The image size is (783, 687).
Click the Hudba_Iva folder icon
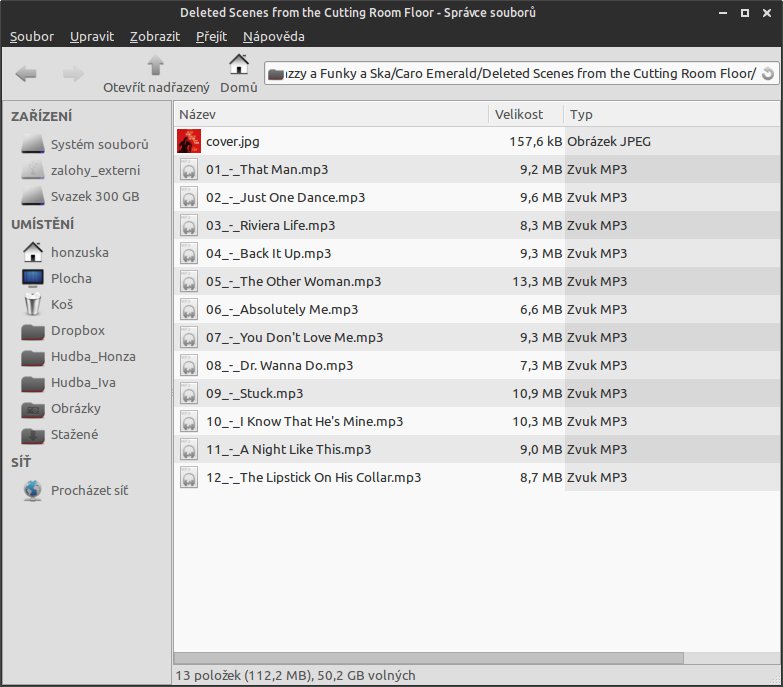click(x=33, y=383)
